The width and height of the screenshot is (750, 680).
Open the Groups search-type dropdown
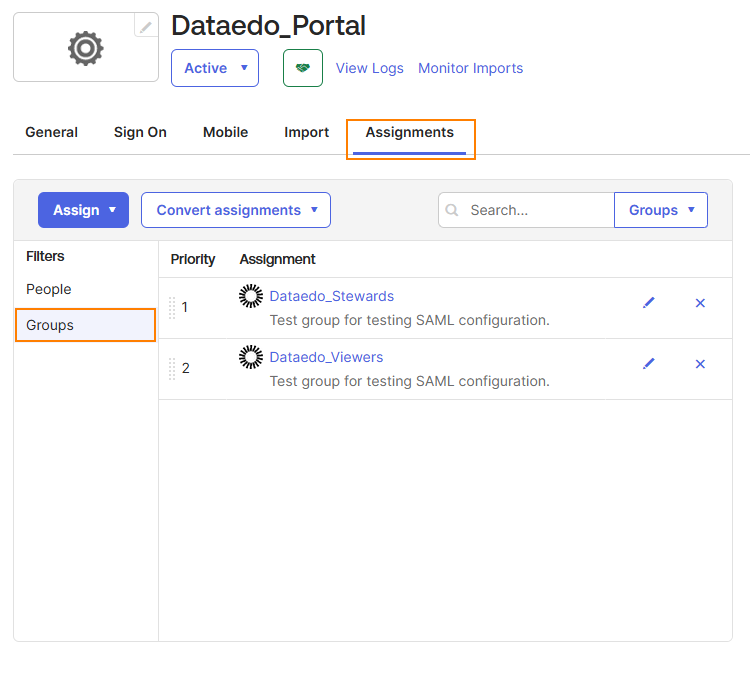click(661, 210)
